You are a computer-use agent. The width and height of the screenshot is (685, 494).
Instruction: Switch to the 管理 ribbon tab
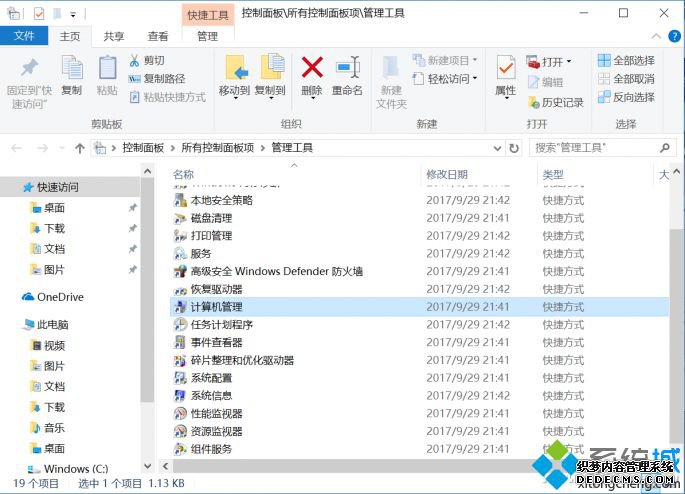click(x=208, y=36)
